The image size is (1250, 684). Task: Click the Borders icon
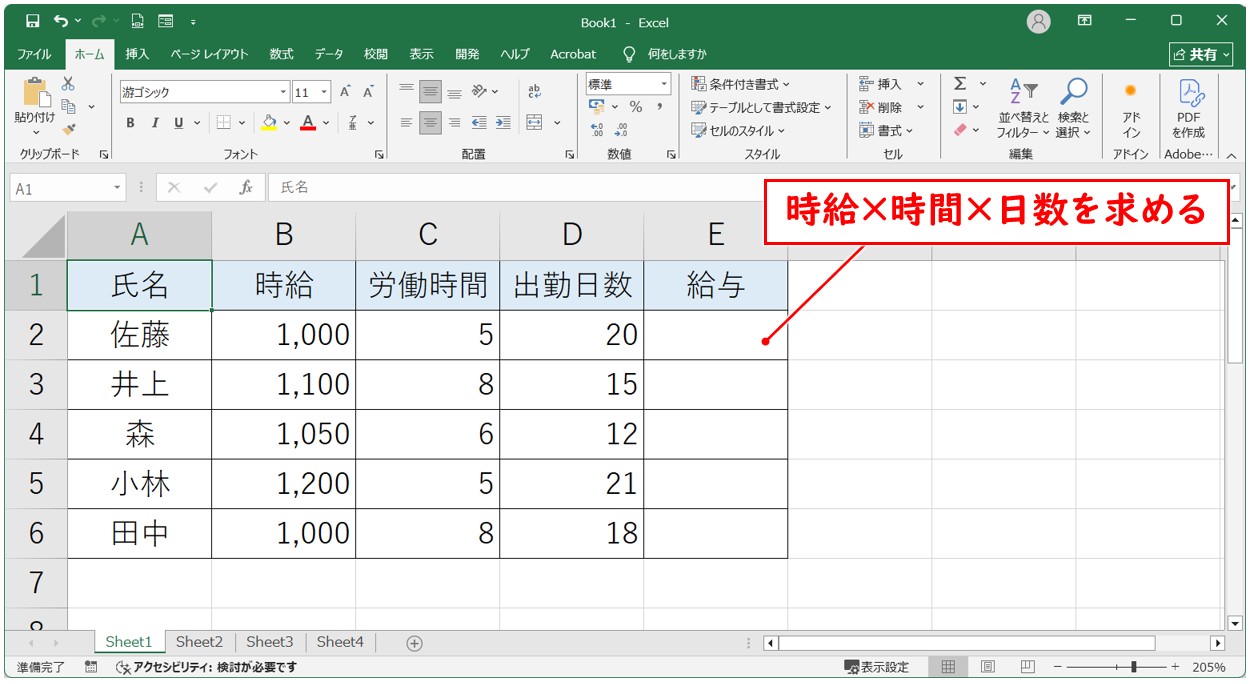click(223, 123)
